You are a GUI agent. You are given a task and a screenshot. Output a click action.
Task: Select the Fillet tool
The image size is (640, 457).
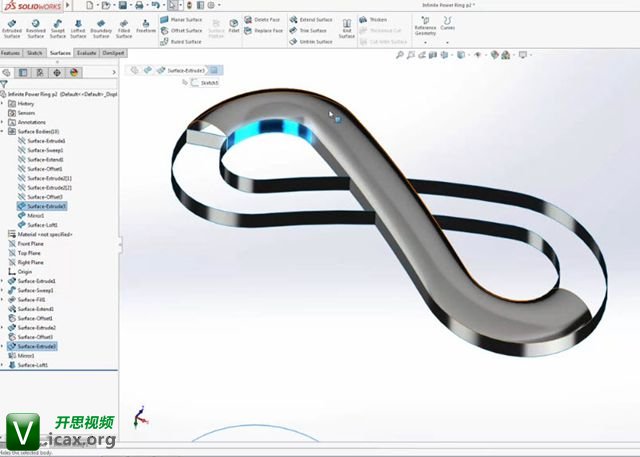pyautogui.click(x=234, y=26)
